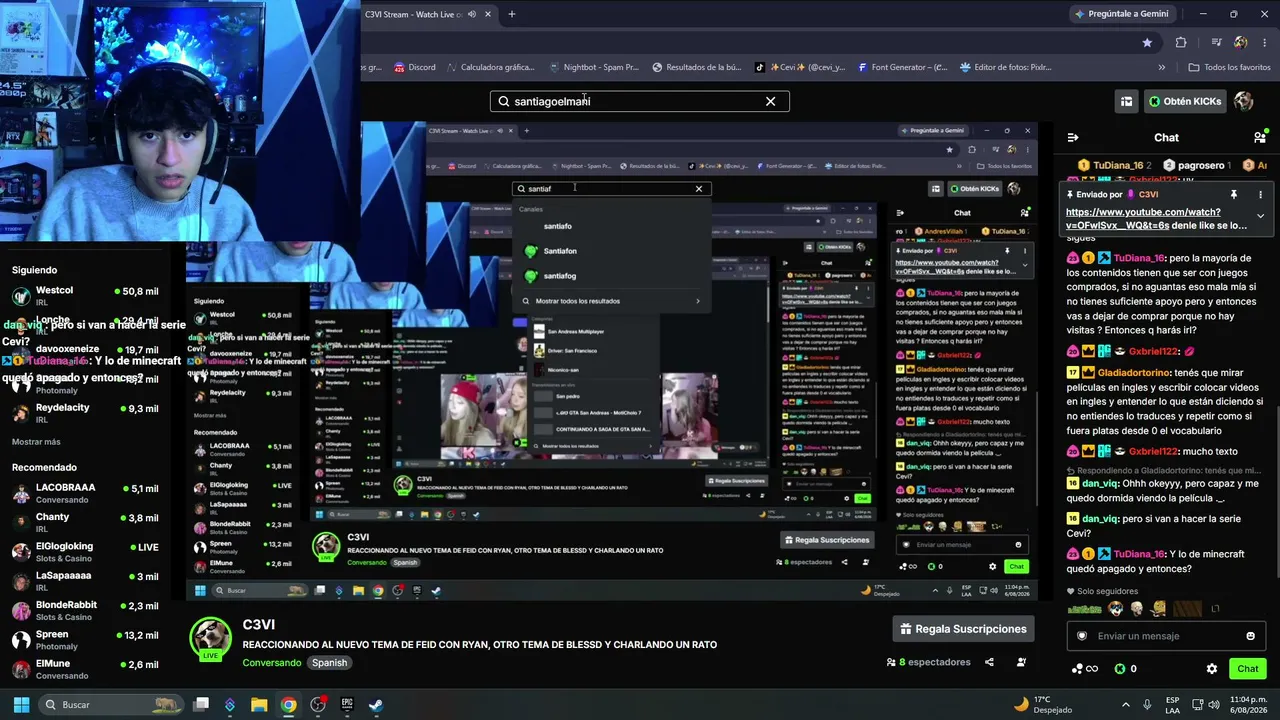Open the Discord bookmark
Viewport: 1280px width, 720px height.
415,68
